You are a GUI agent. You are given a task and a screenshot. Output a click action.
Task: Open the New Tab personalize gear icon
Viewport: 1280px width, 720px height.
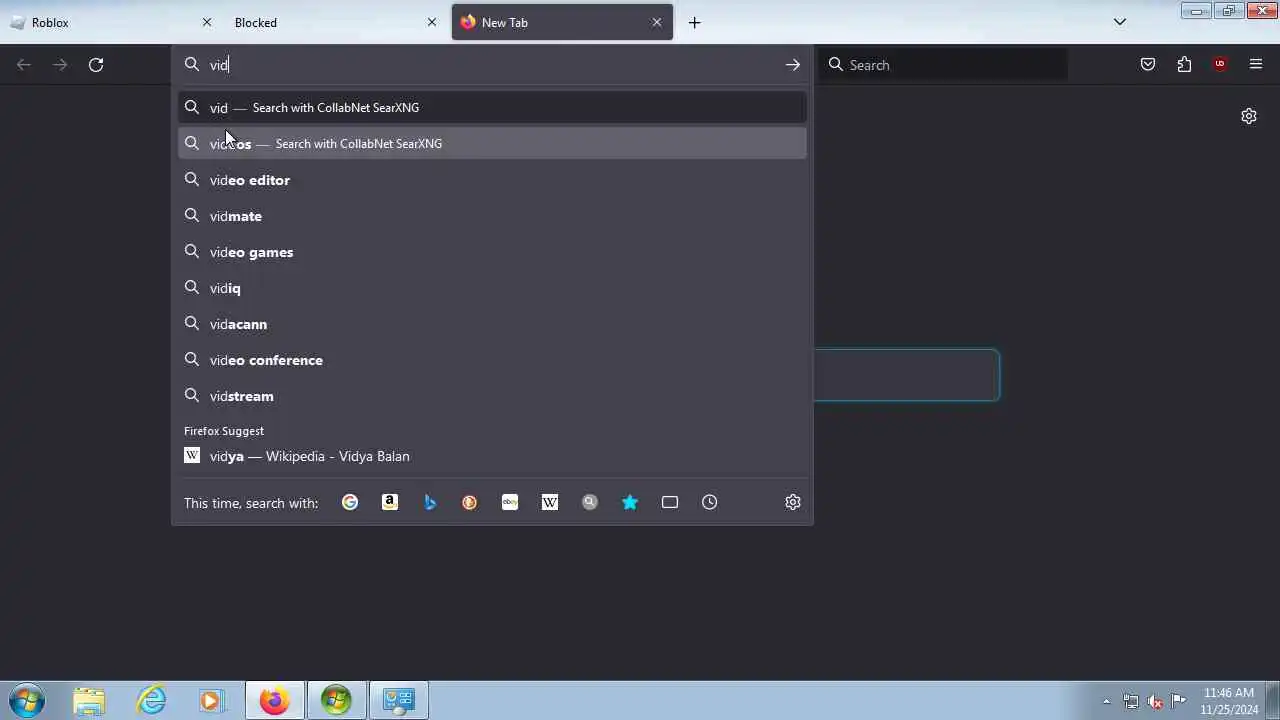click(x=1249, y=116)
